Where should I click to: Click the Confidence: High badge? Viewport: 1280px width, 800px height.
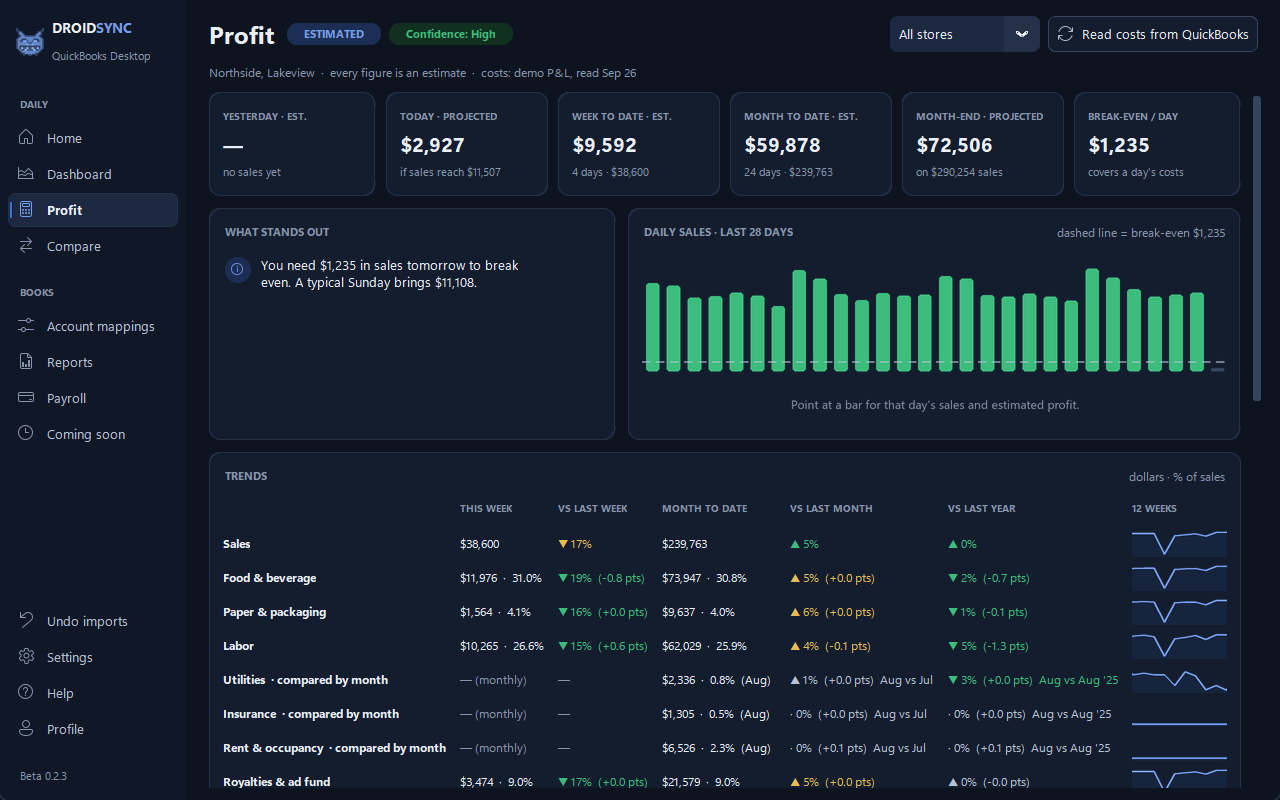451,34
